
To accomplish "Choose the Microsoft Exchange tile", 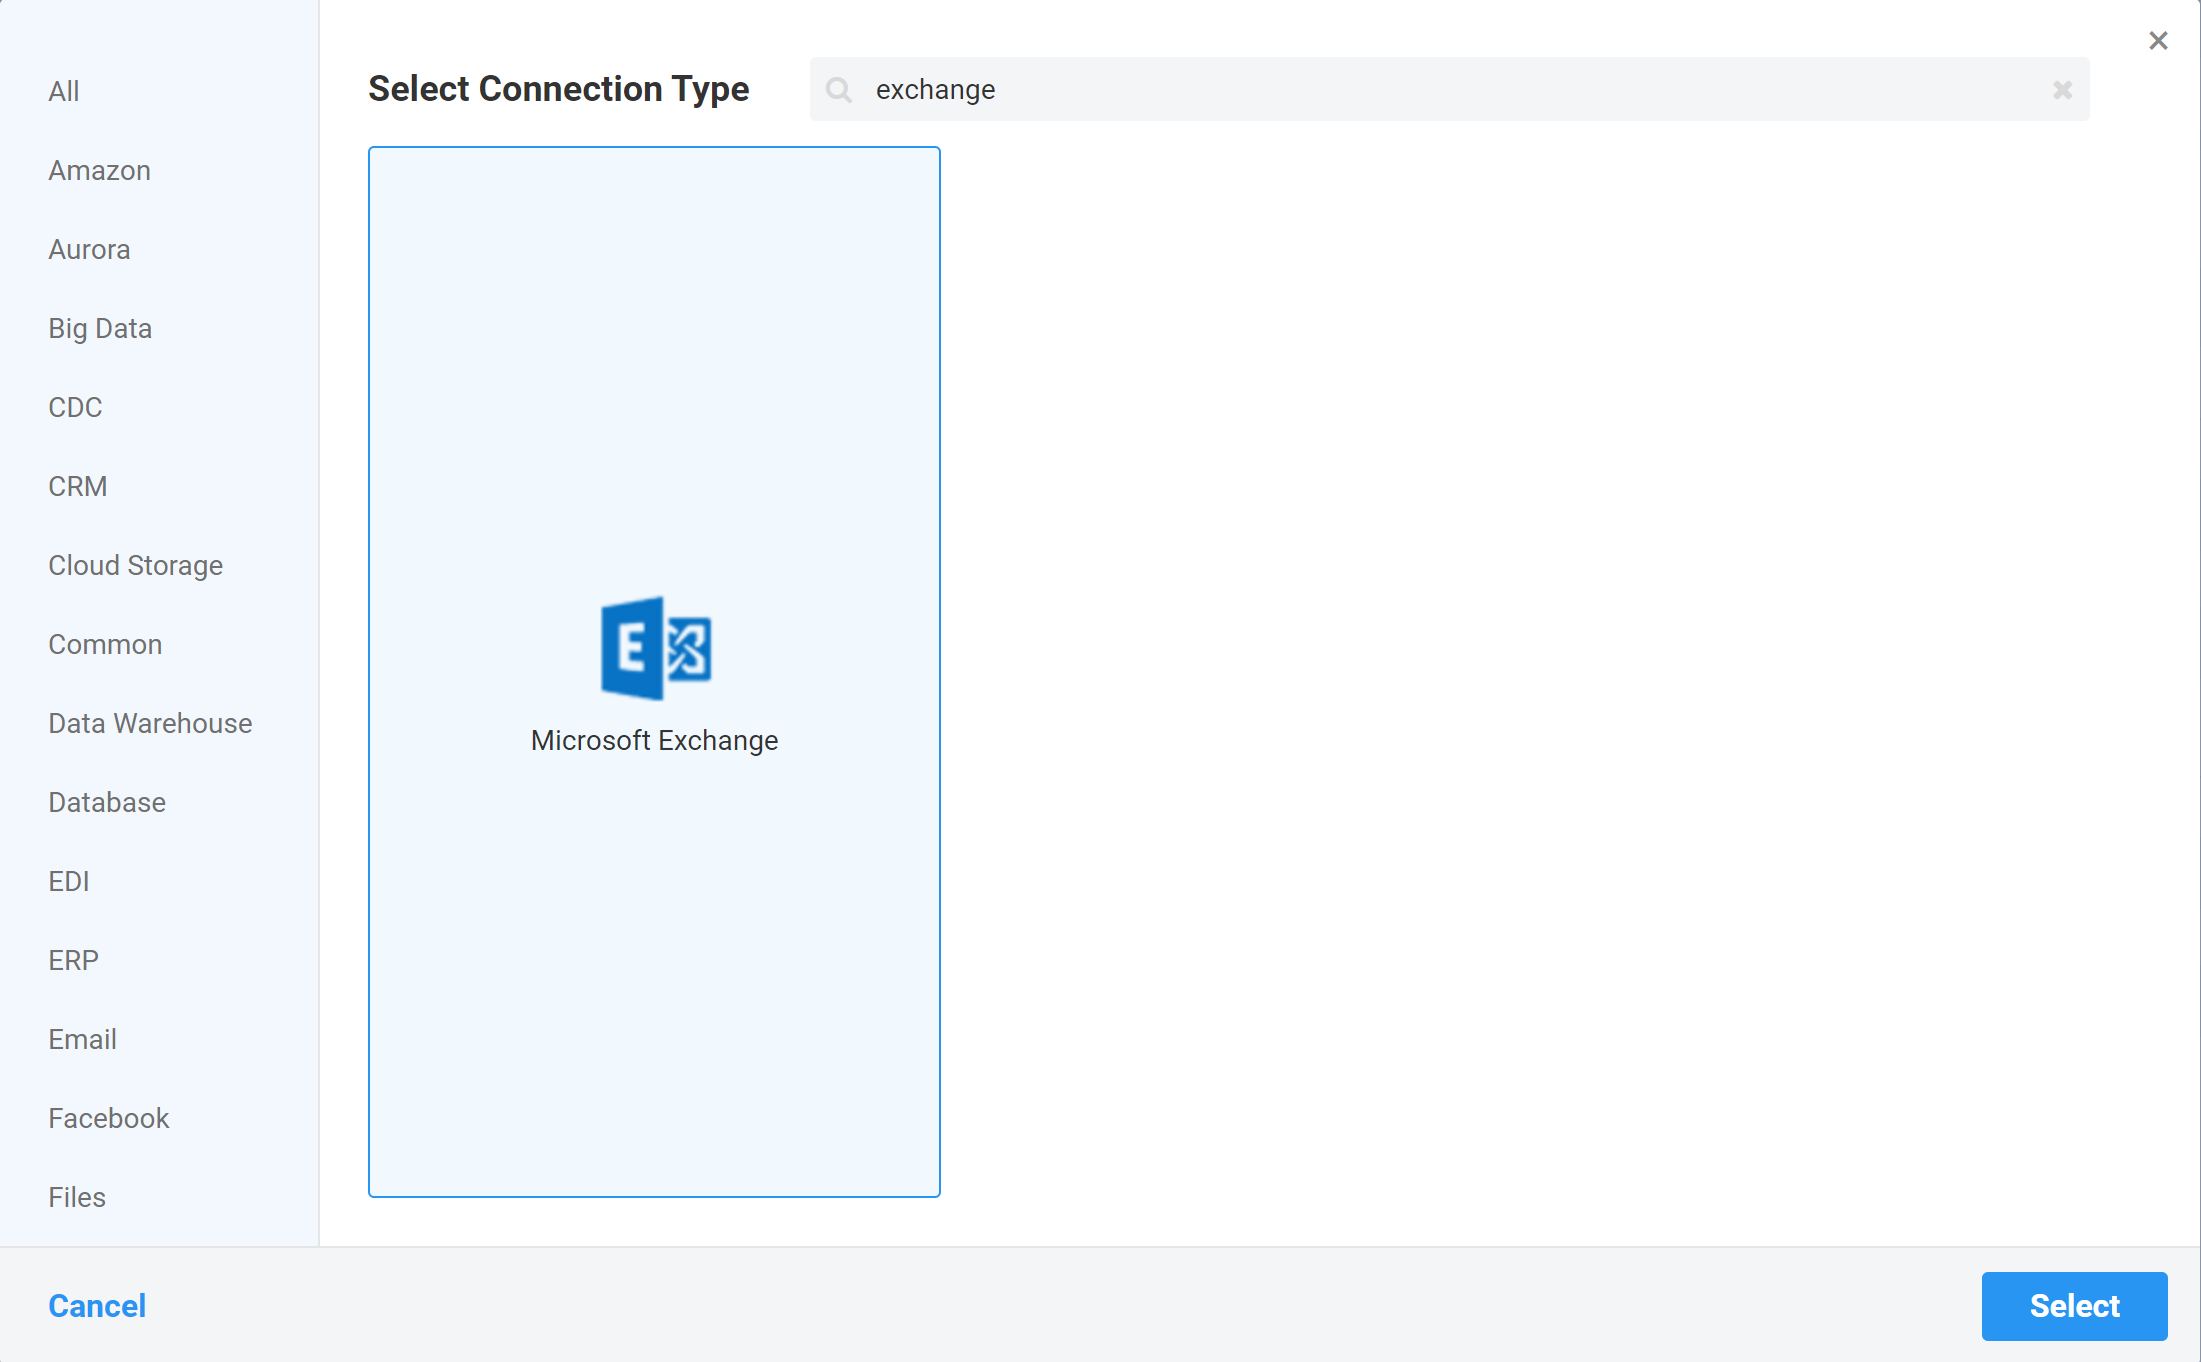I will tap(654, 671).
